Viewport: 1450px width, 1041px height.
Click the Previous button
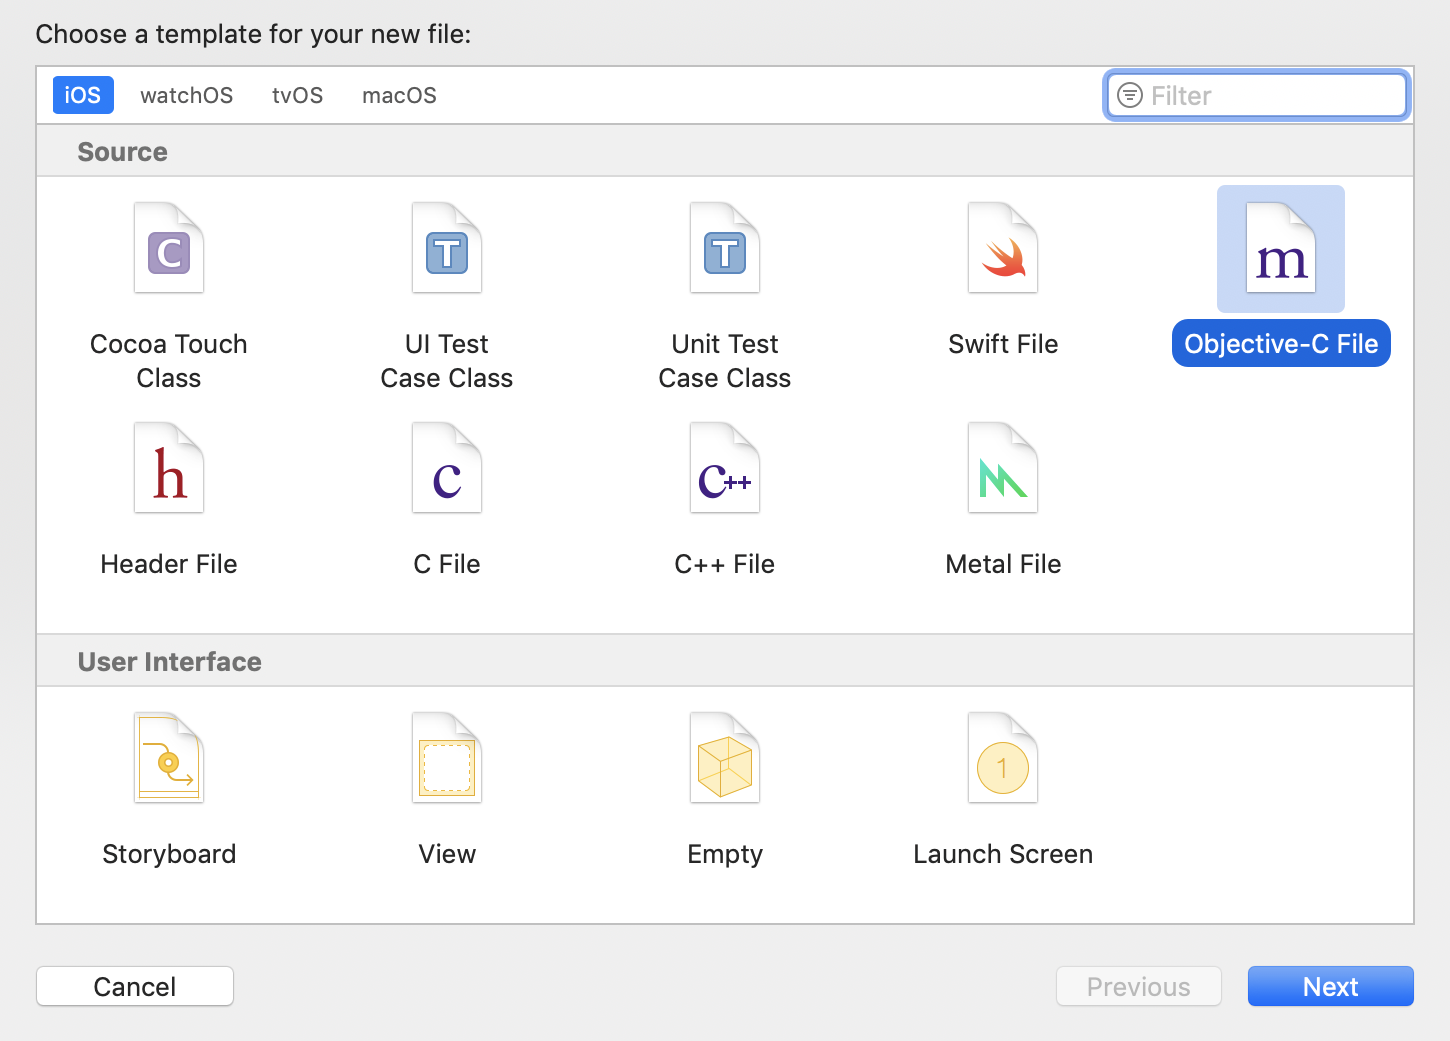1139,986
